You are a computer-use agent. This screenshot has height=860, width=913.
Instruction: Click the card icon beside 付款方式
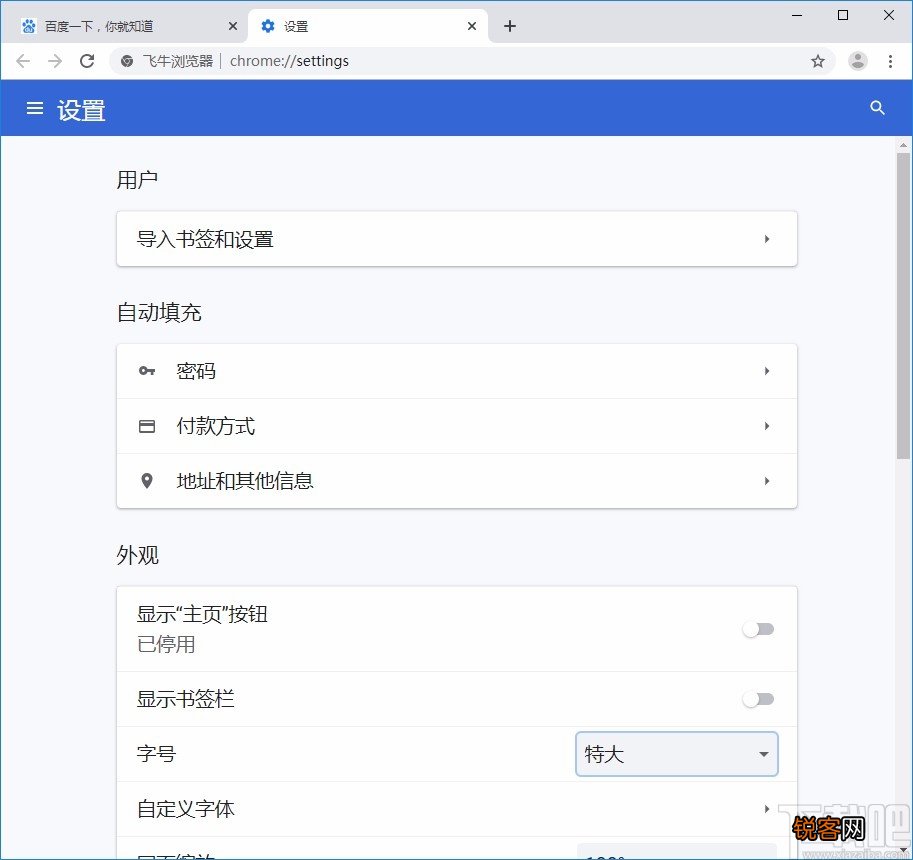click(x=147, y=426)
